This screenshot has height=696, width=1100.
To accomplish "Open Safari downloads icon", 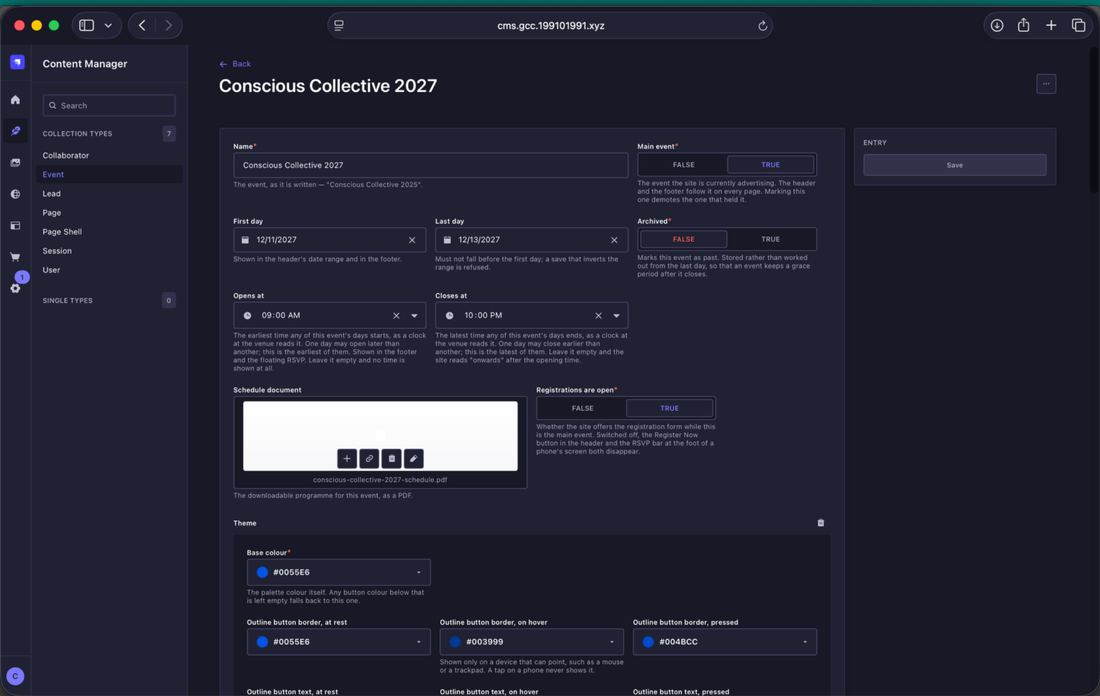I will tap(996, 25).
